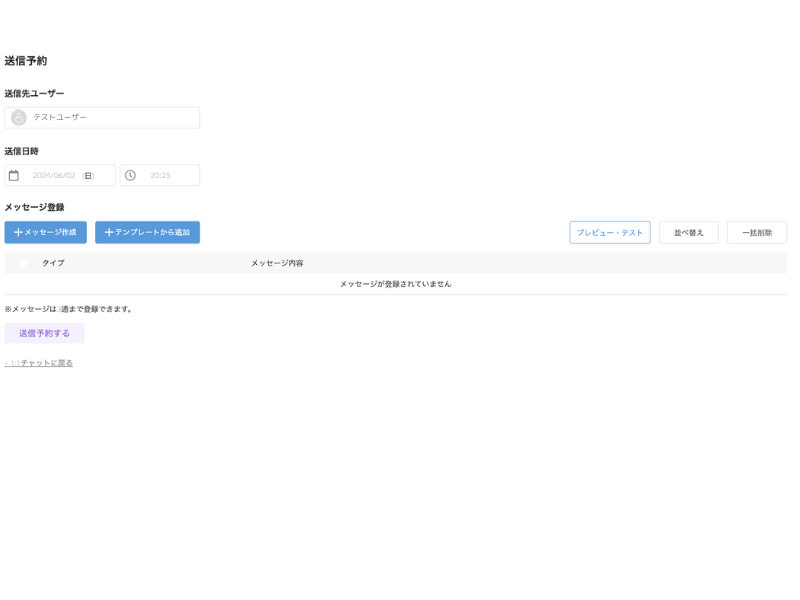This screenshot has width=800, height=600.
Task: Click the user avatar icon beside テストユーザー
Action: [19, 117]
